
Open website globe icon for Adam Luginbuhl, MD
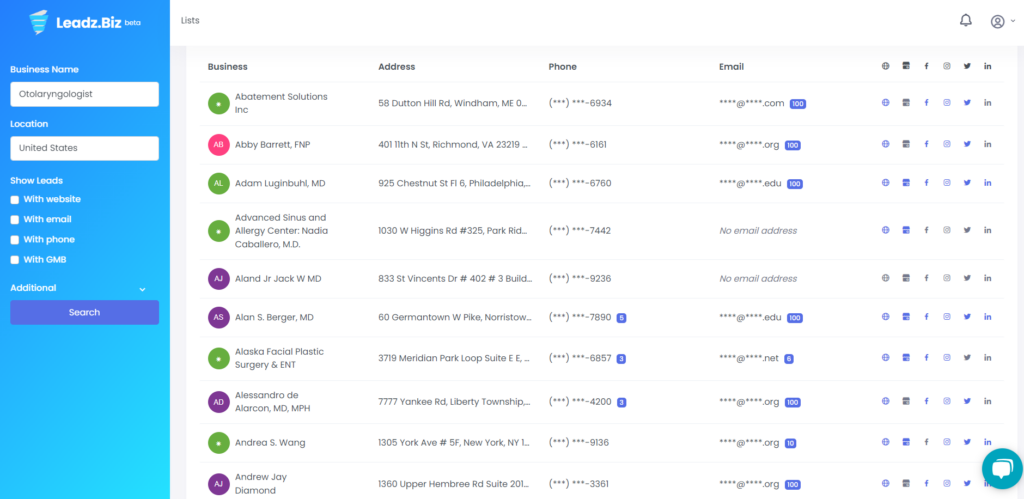(886, 184)
